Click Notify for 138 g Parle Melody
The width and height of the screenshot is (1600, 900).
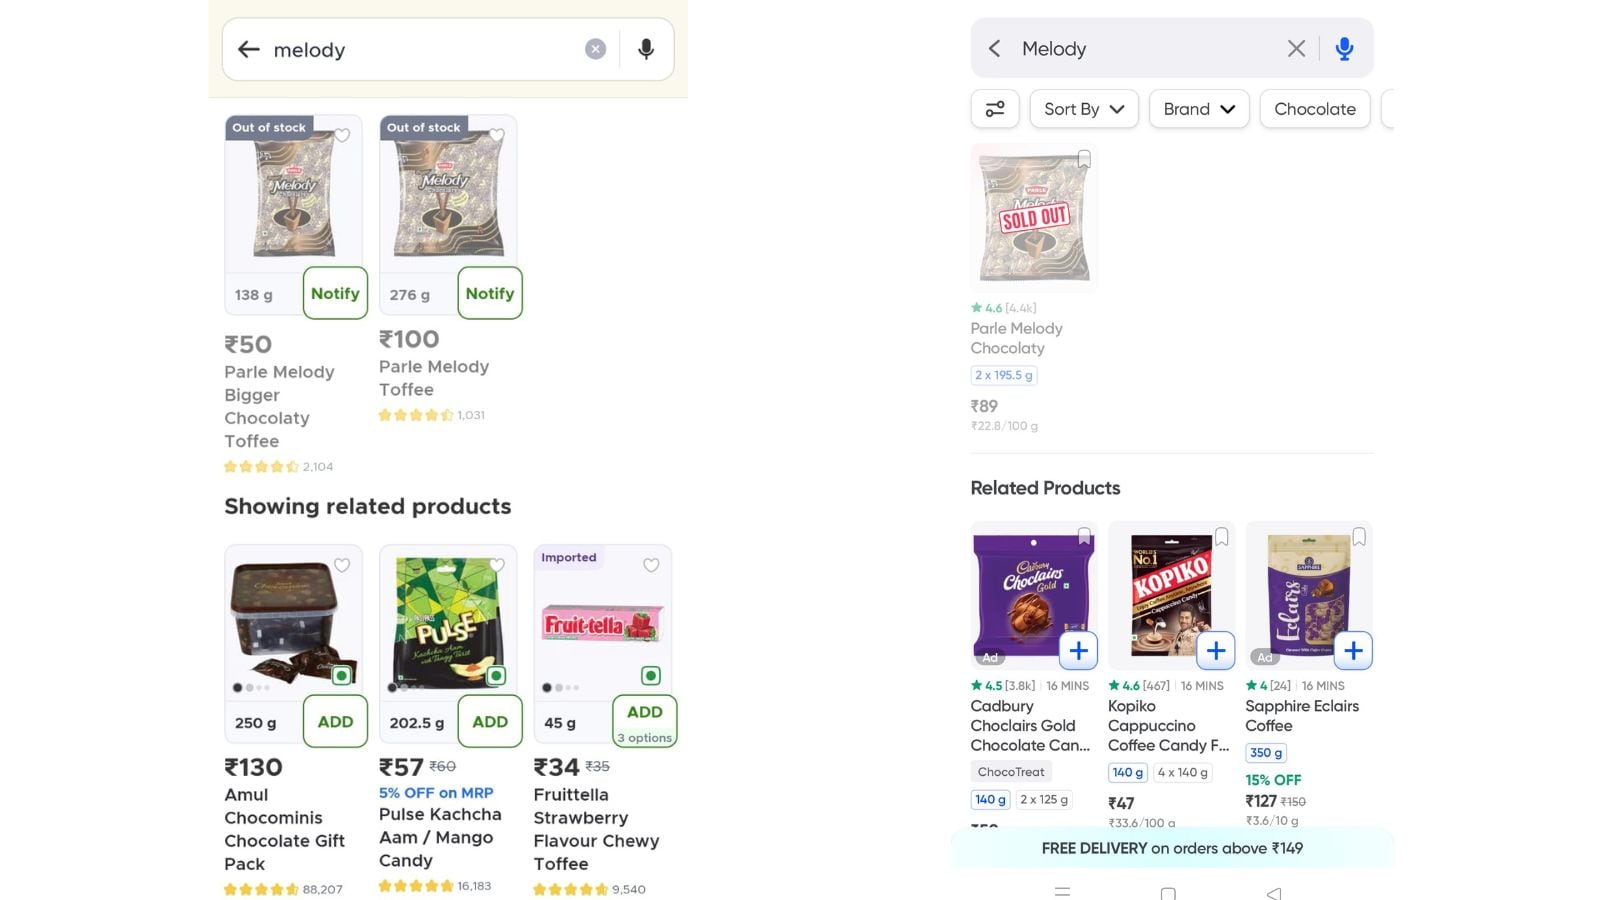click(335, 293)
